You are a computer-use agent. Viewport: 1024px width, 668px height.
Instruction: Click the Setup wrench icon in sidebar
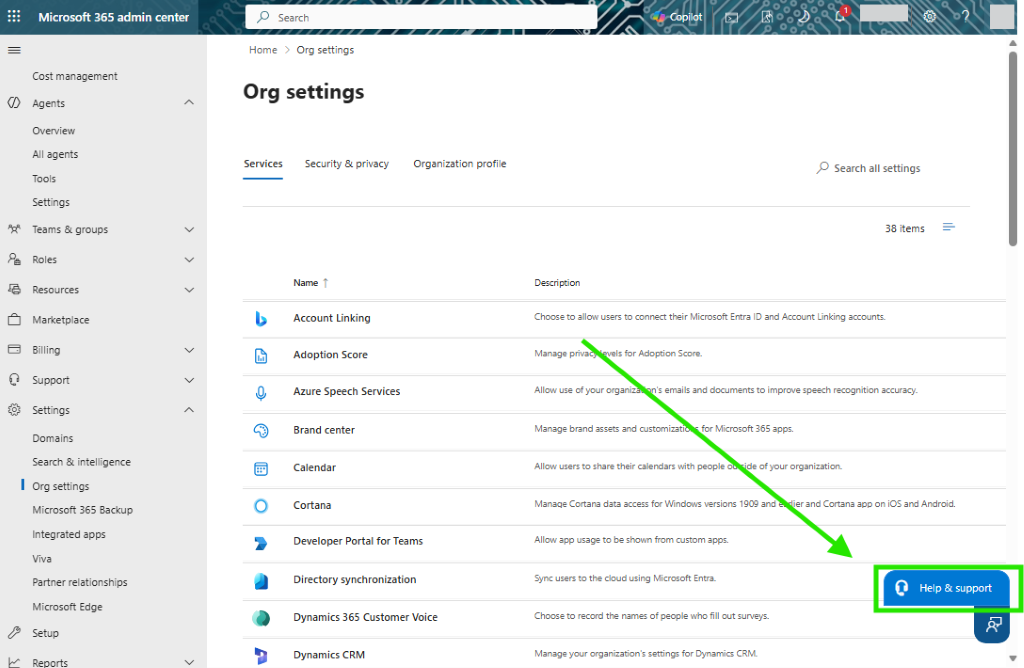point(14,632)
